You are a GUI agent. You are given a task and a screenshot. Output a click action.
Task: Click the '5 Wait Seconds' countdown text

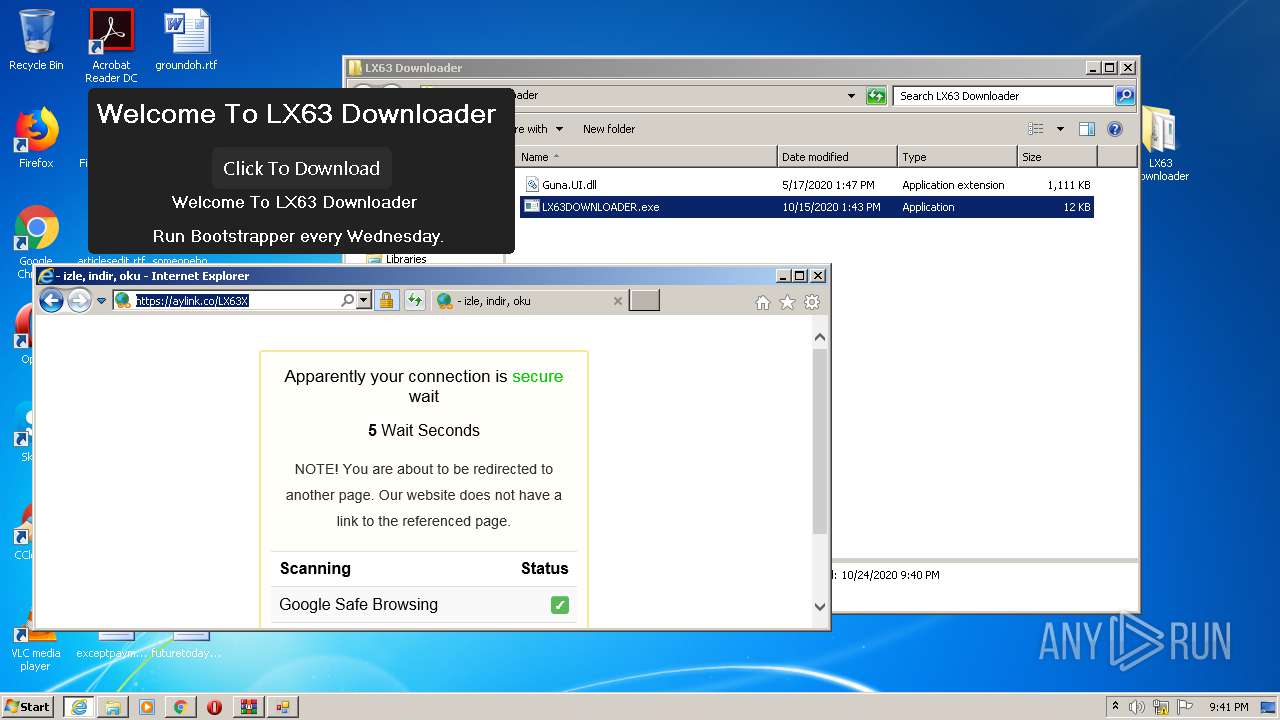[424, 430]
